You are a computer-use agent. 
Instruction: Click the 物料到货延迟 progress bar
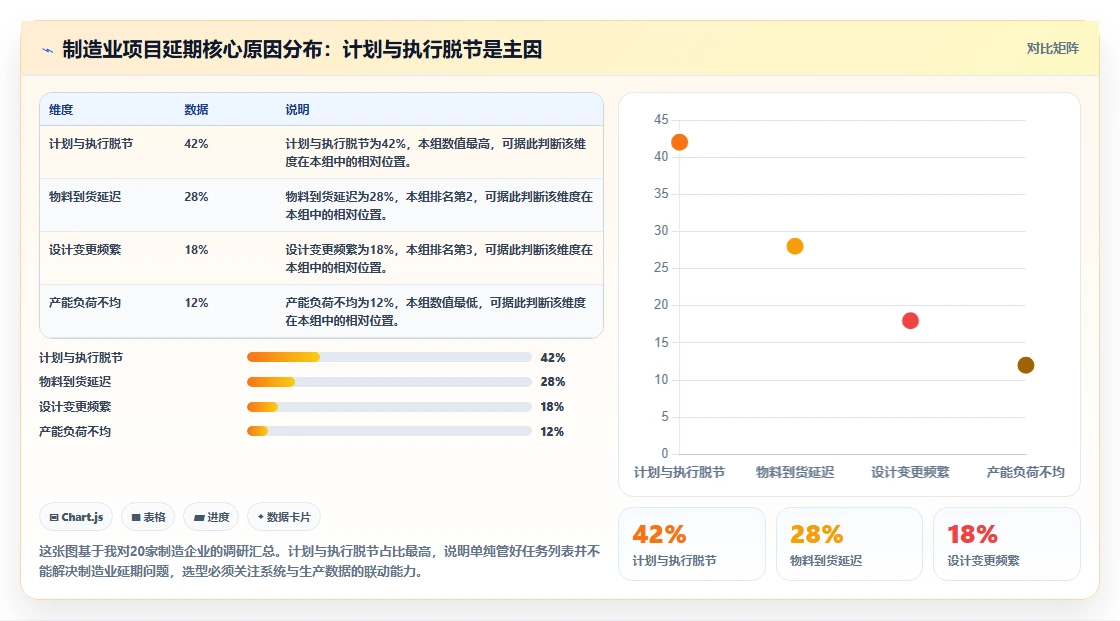click(x=389, y=382)
